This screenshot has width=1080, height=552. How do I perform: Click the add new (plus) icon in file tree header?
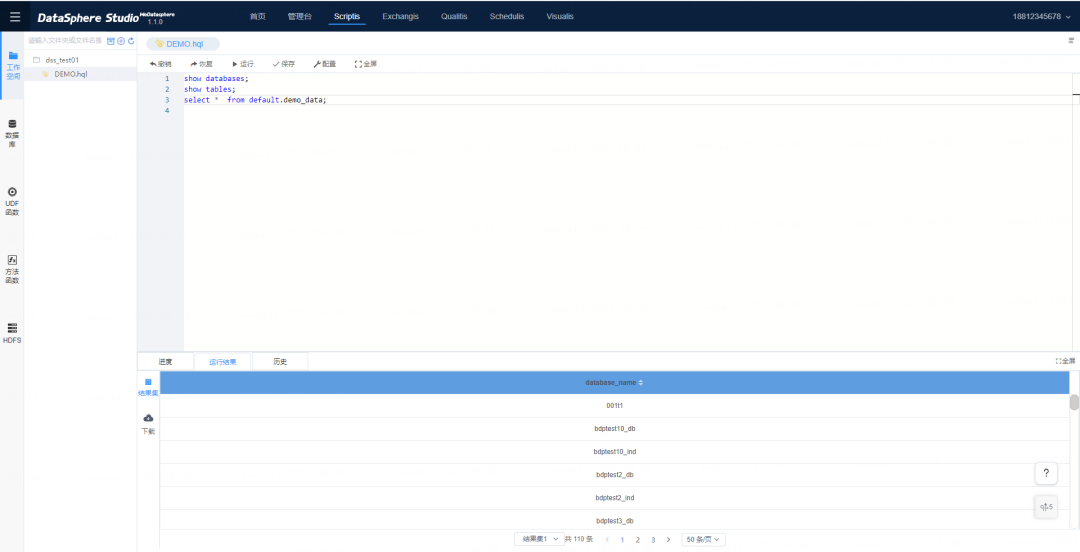121,41
